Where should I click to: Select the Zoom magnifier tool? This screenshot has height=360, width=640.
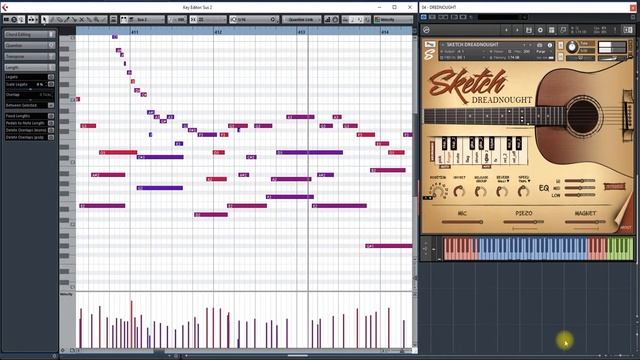96,19
